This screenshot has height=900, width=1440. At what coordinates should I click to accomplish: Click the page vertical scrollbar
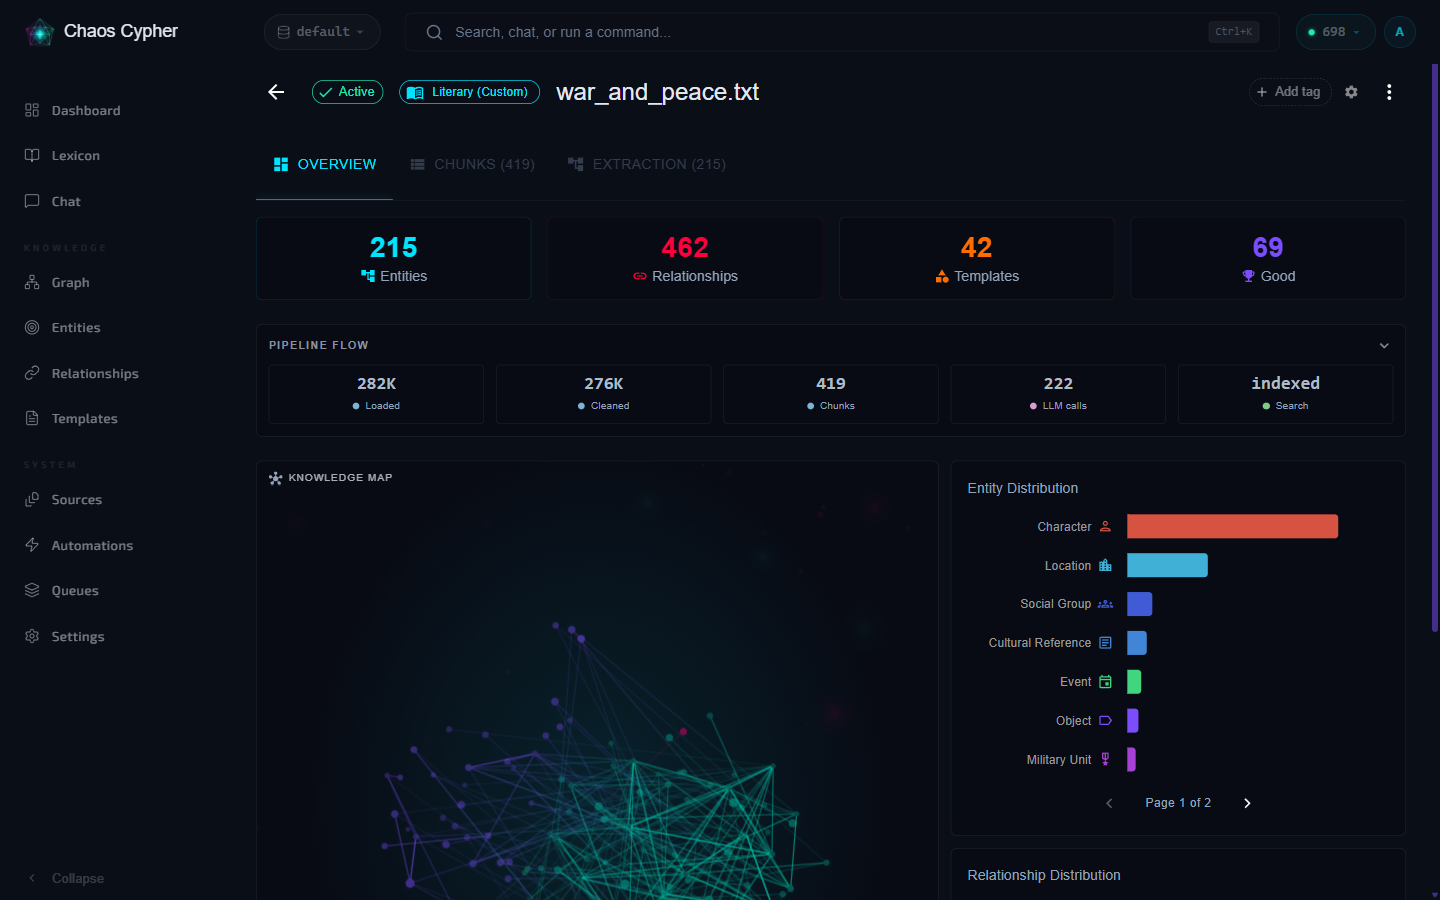pos(1435,350)
